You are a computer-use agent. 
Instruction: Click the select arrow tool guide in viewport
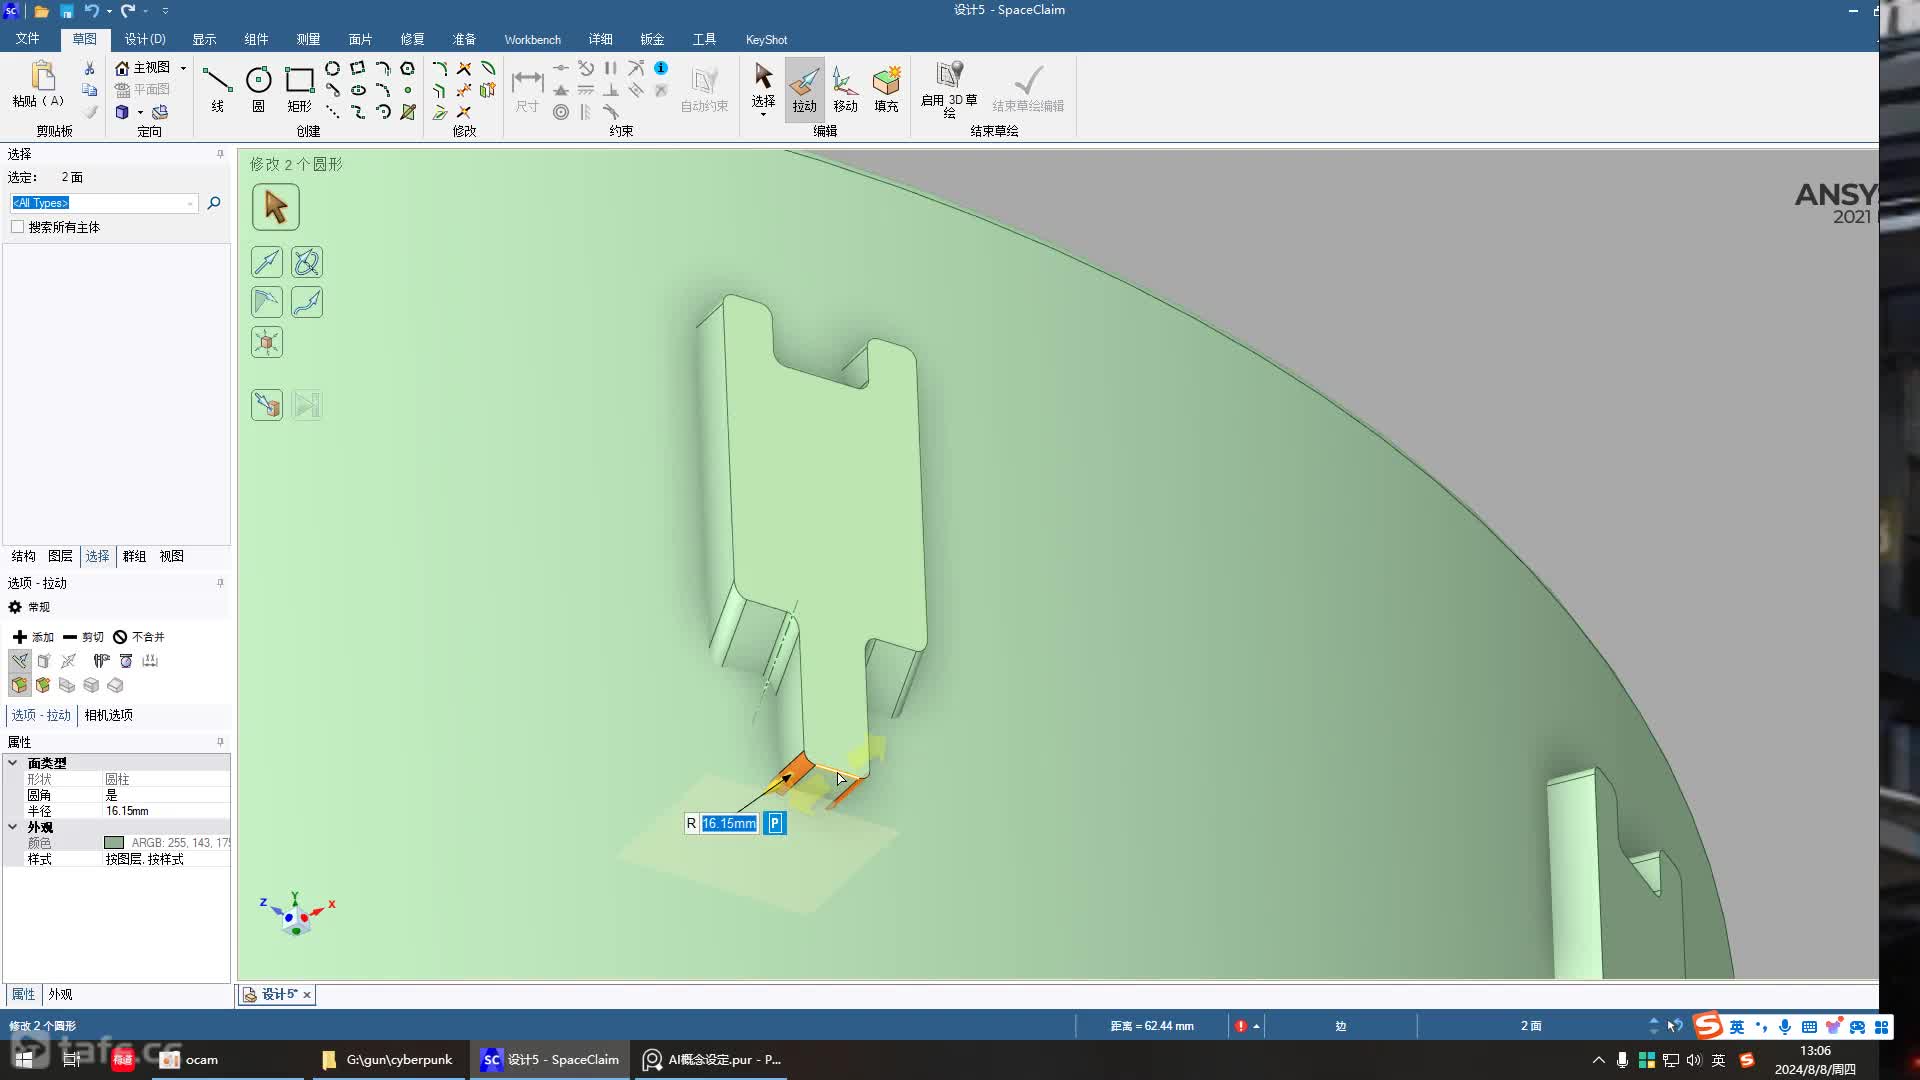tap(275, 207)
